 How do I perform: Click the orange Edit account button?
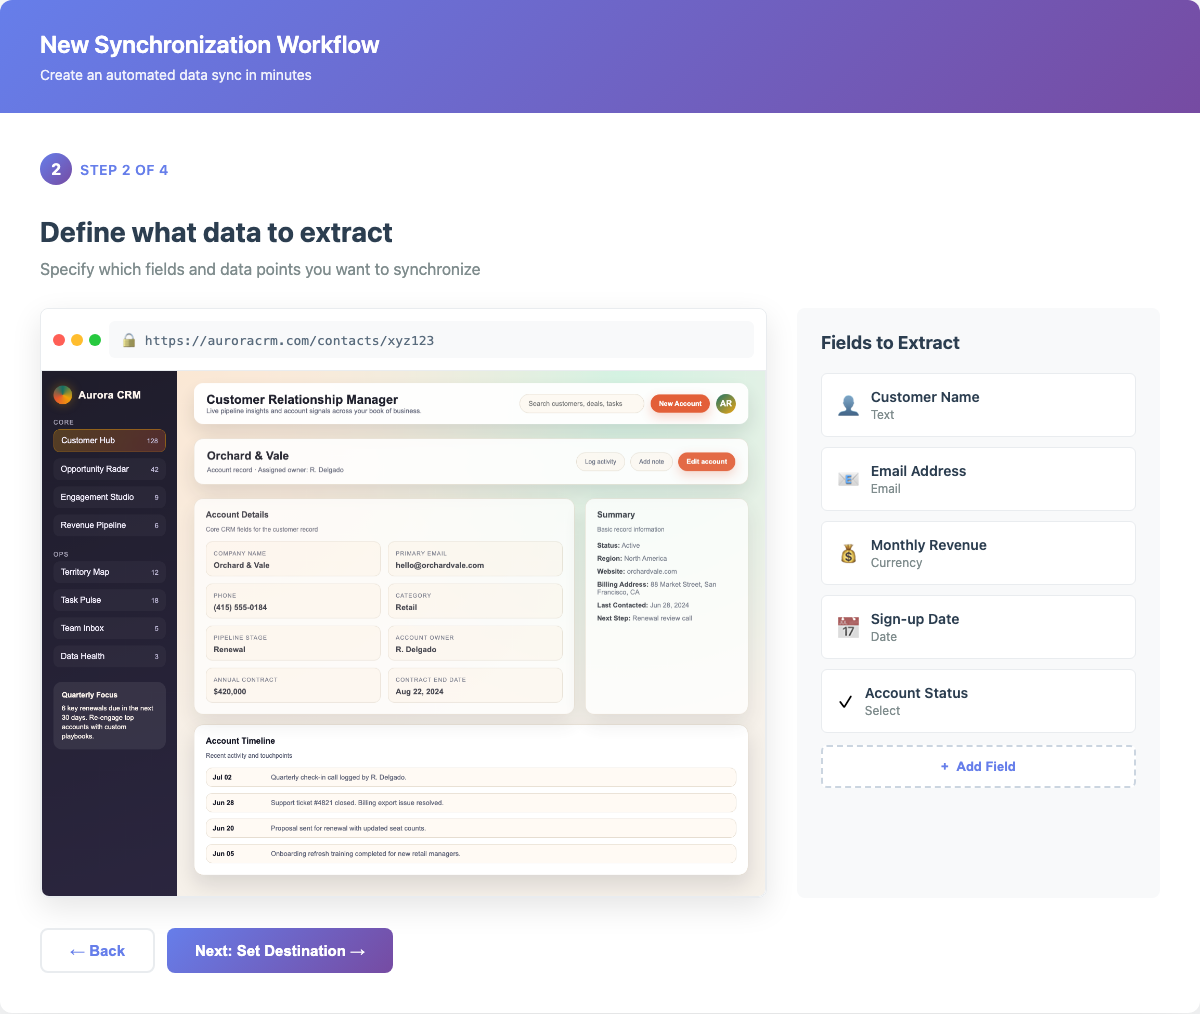pyautogui.click(x=706, y=461)
